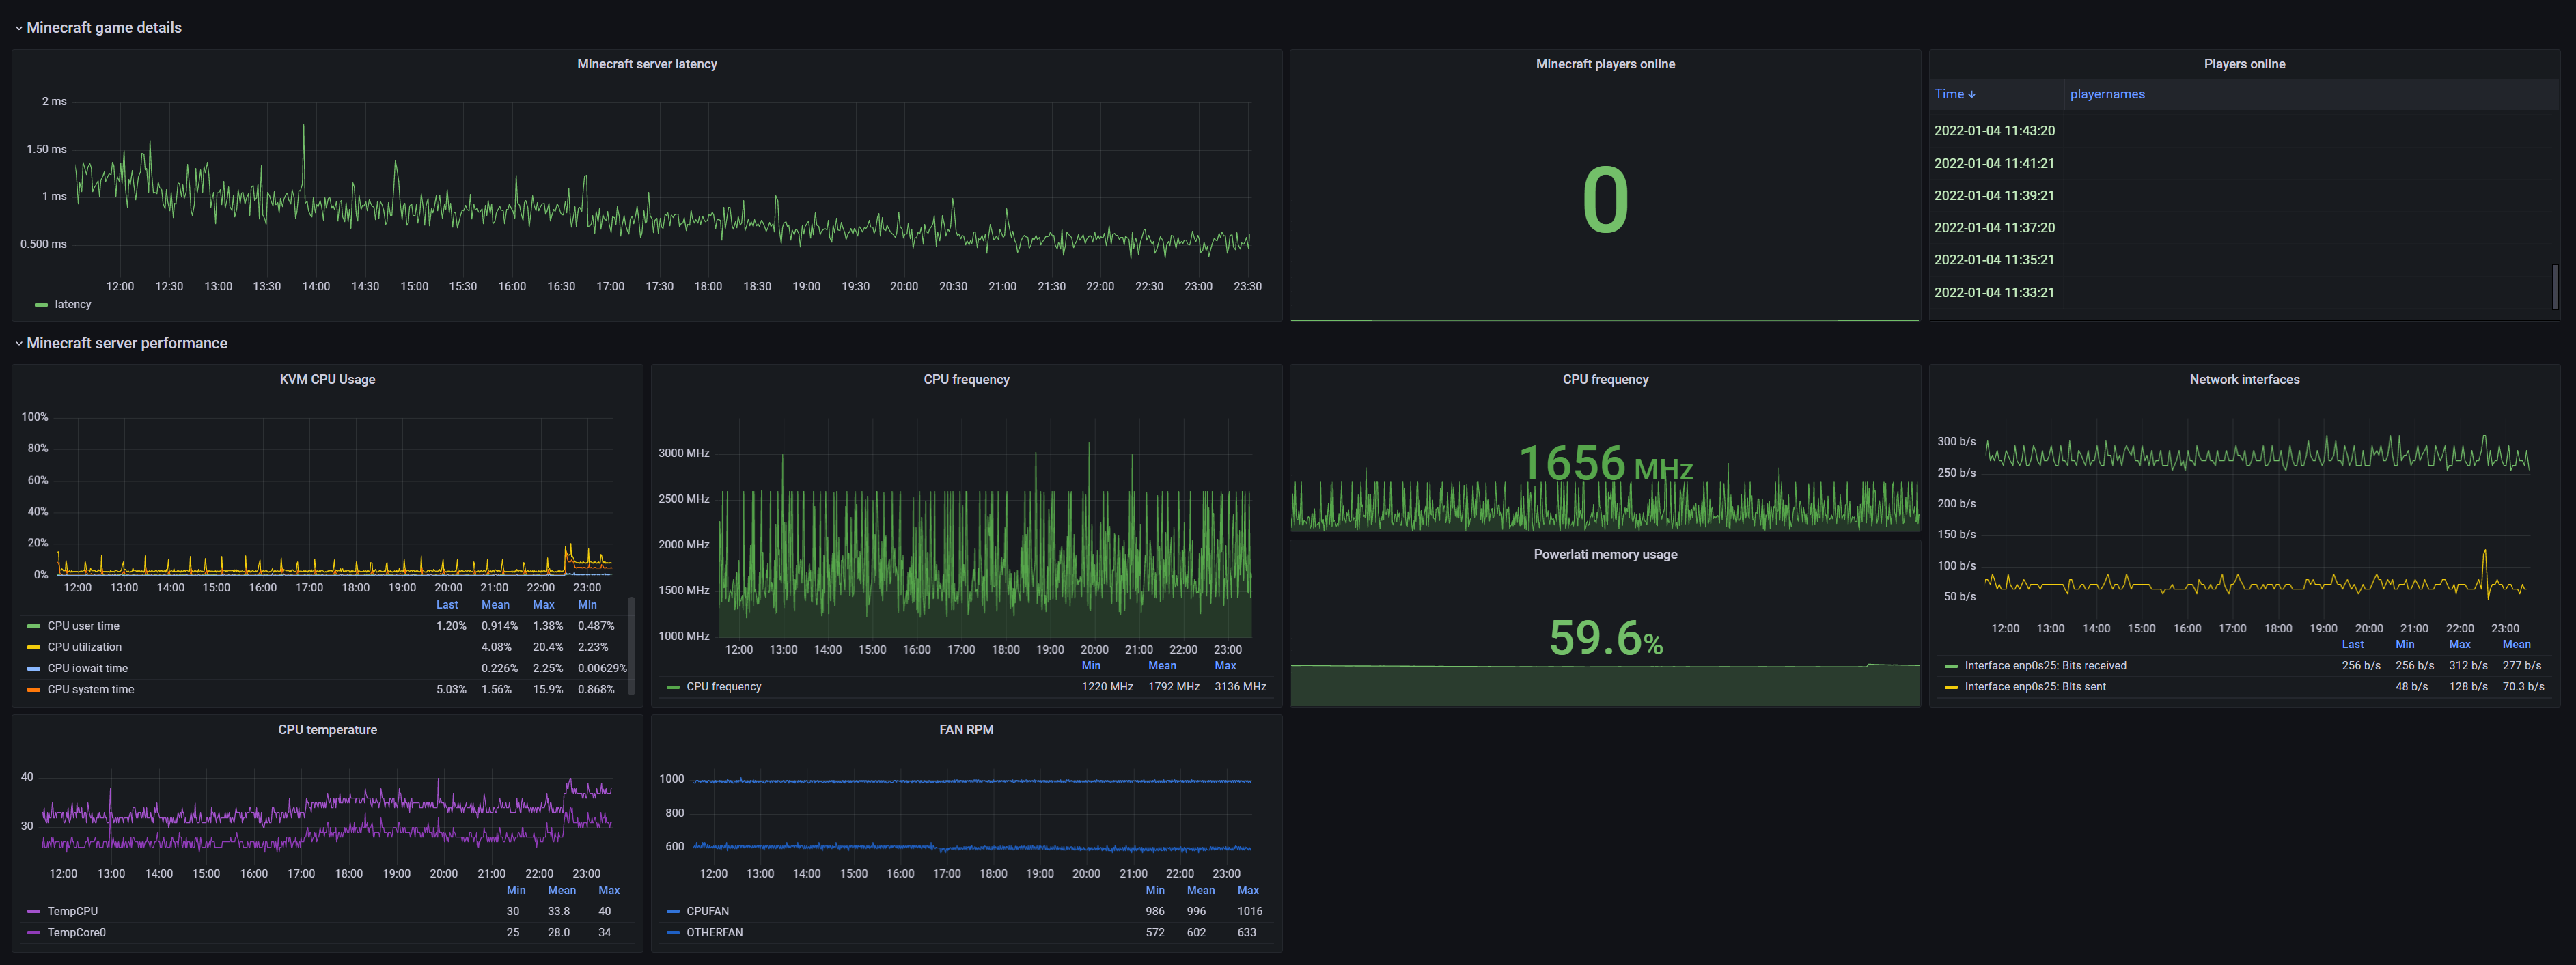Sort Network interfaces legend by Mean column
Viewport: 2576px width, 965px height.
[x=2516, y=645]
